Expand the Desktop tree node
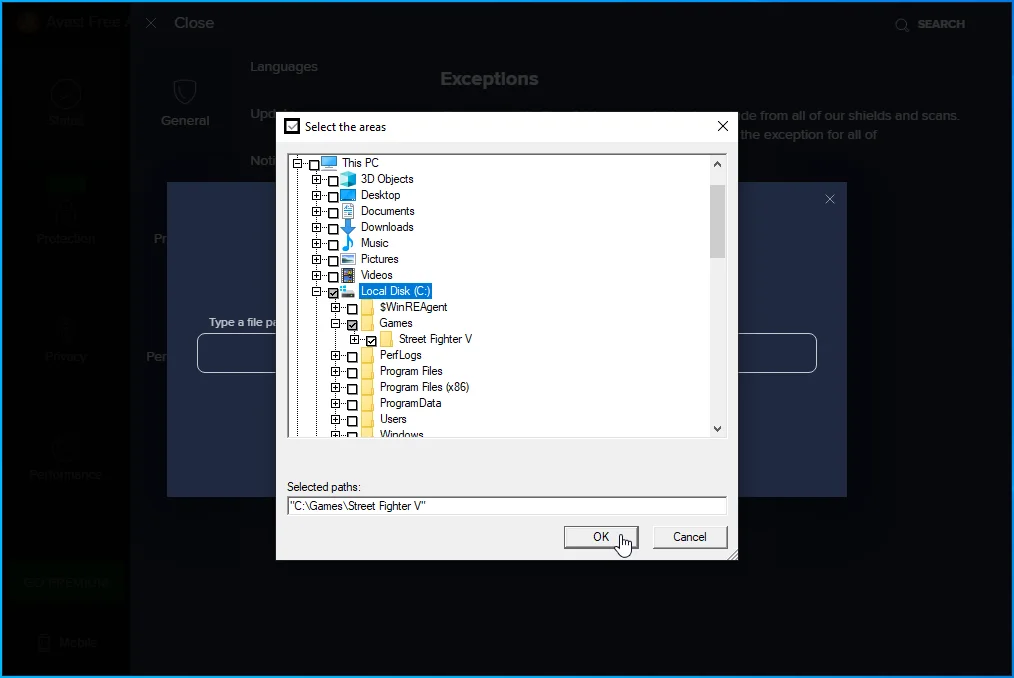 pos(316,195)
